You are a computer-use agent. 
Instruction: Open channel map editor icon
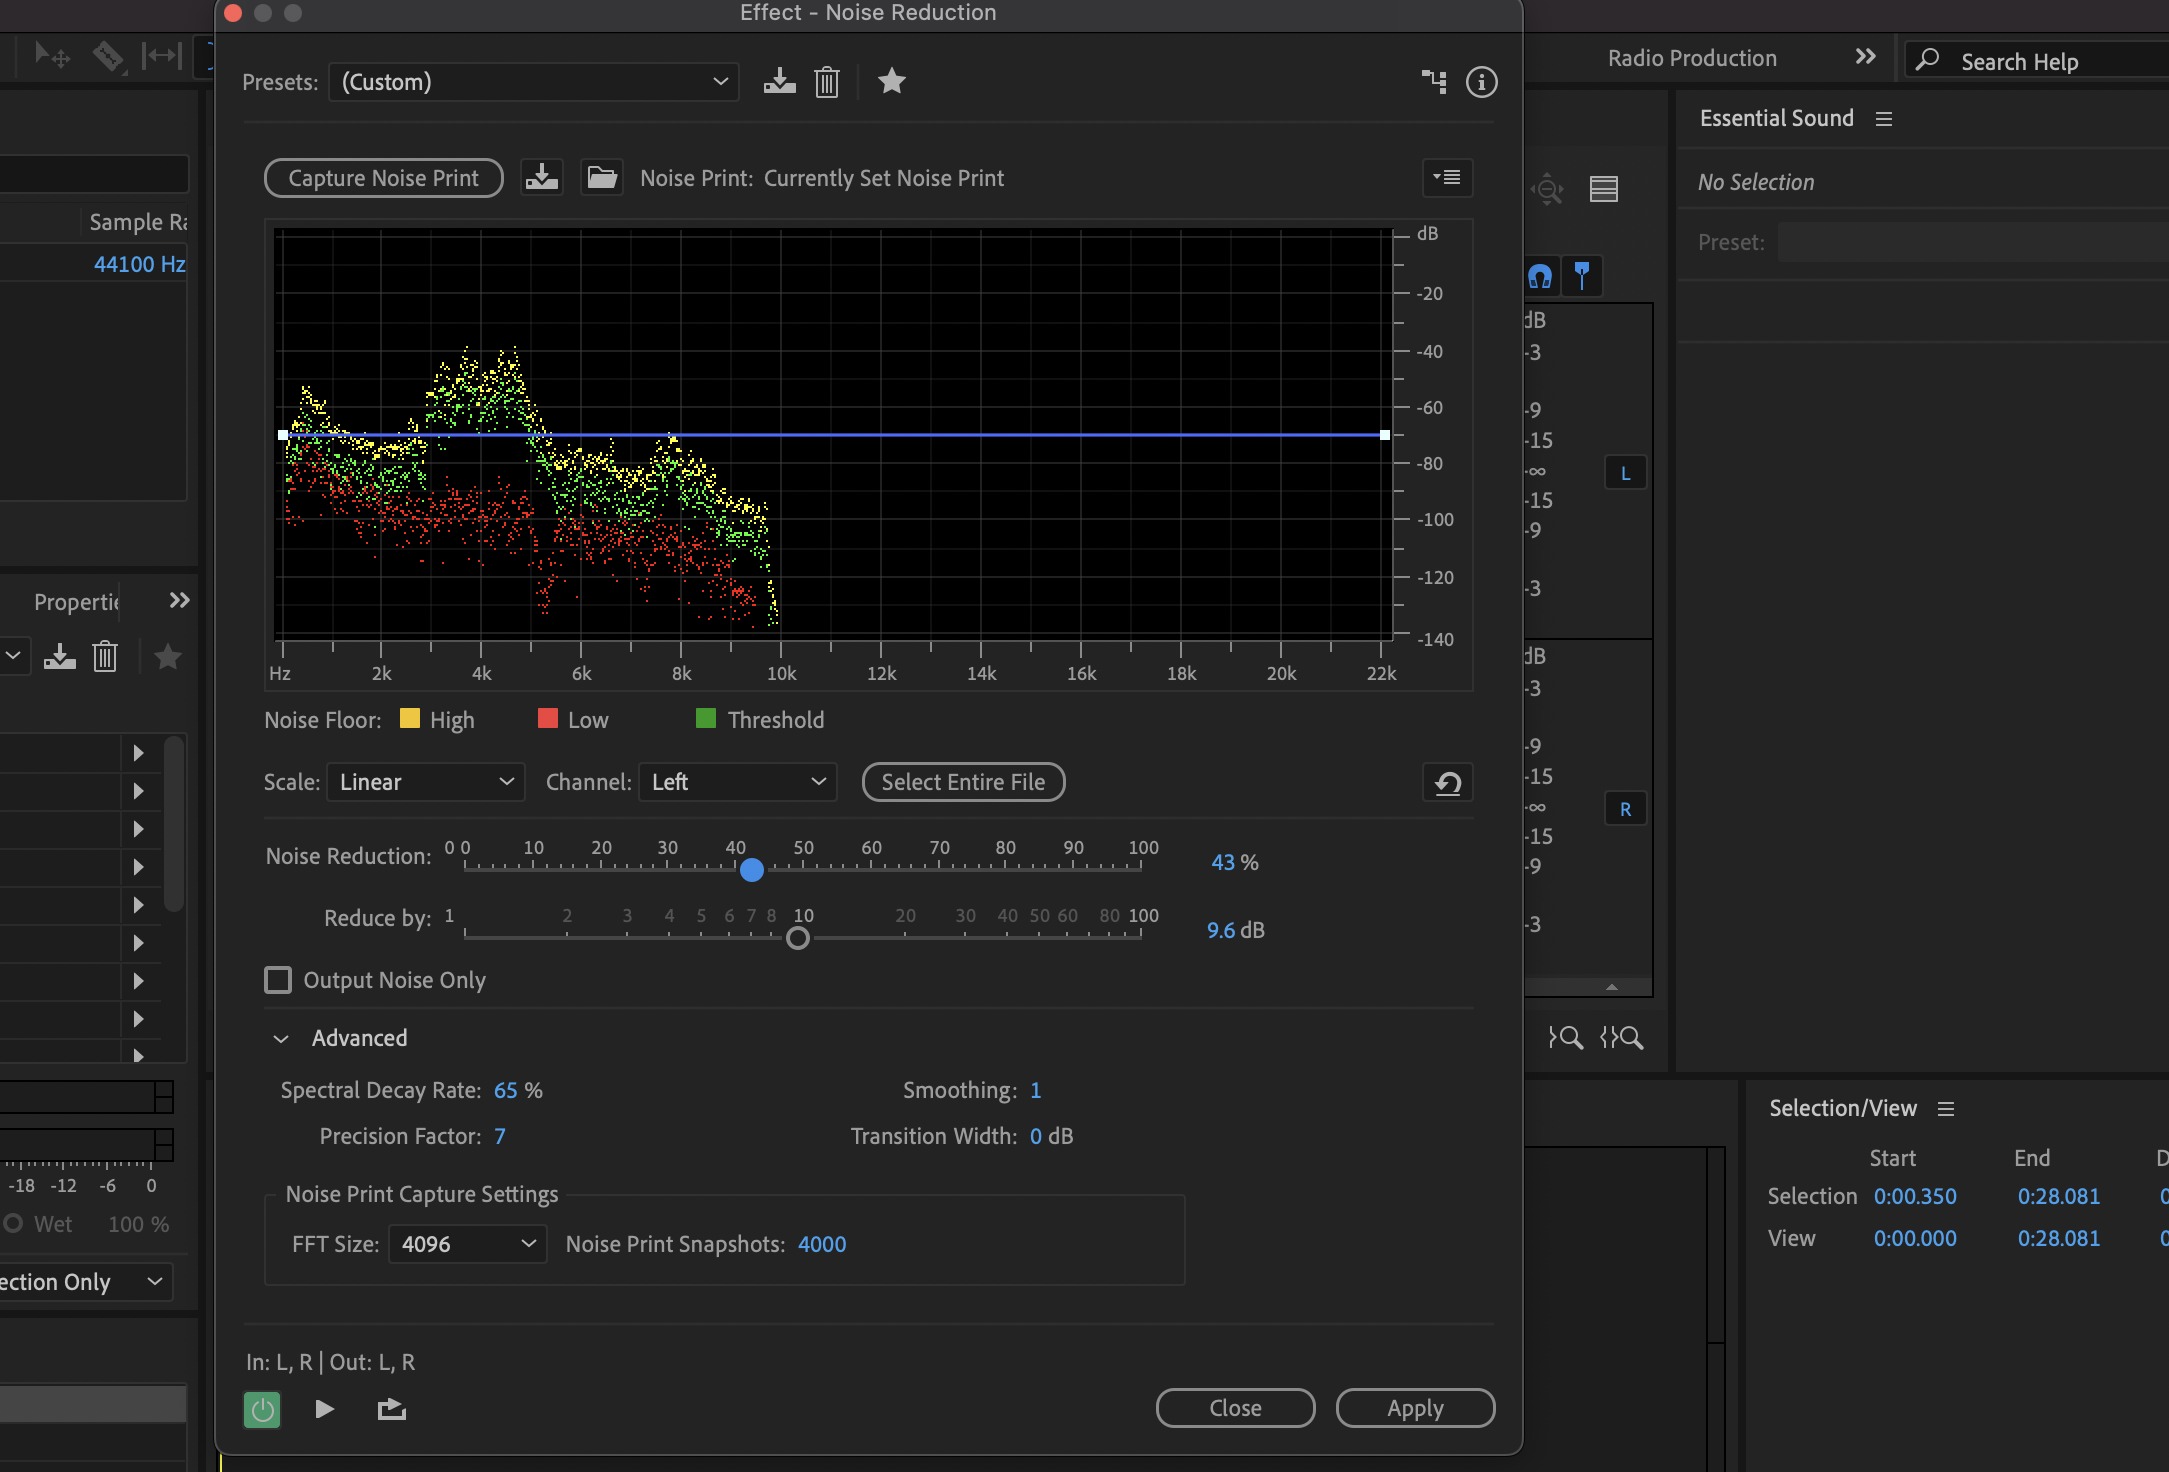tap(1434, 82)
